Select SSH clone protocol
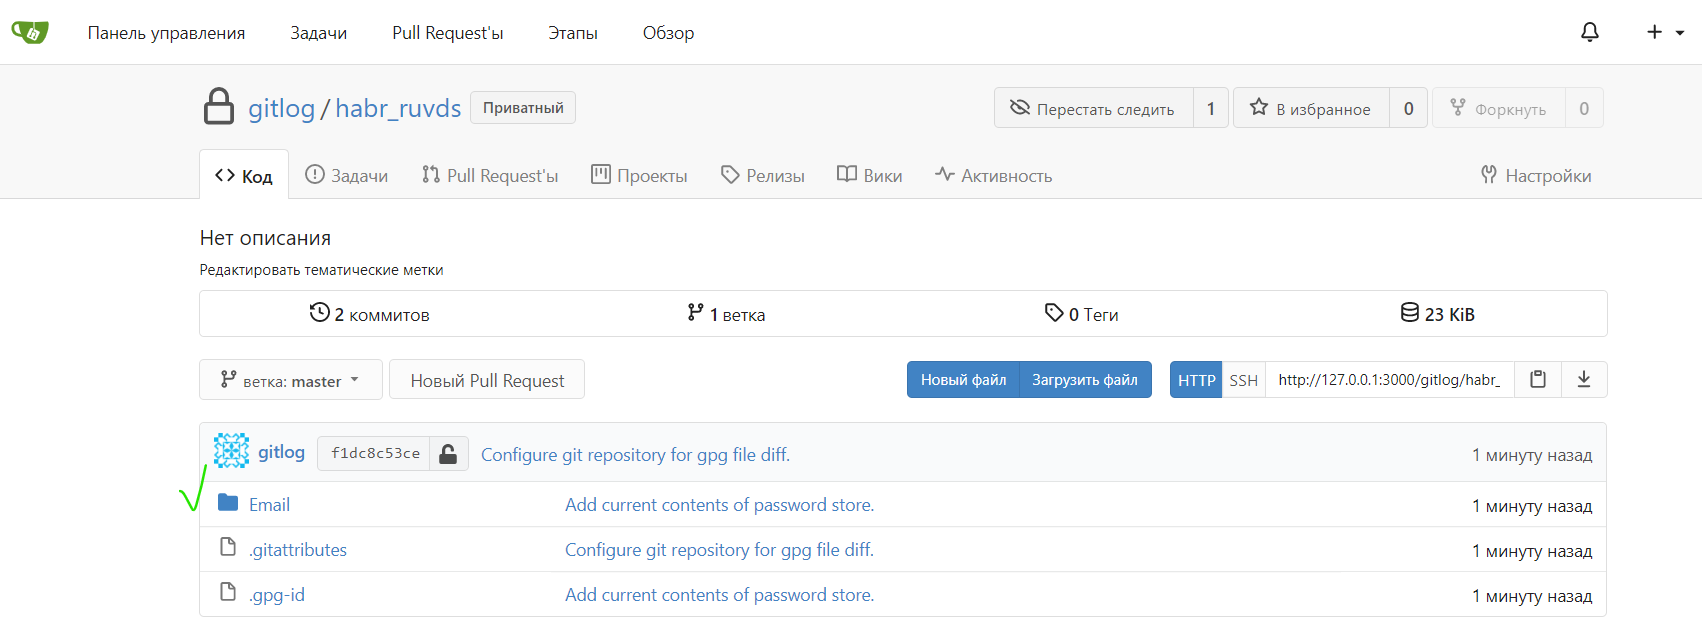Screen dimensions: 1702x628 click(x=1243, y=380)
